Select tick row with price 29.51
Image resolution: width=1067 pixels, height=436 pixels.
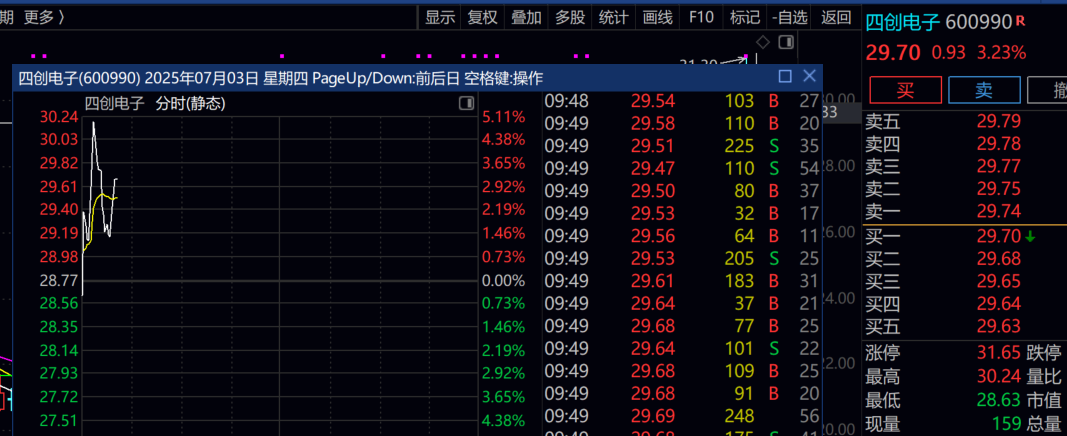coord(682,146)
